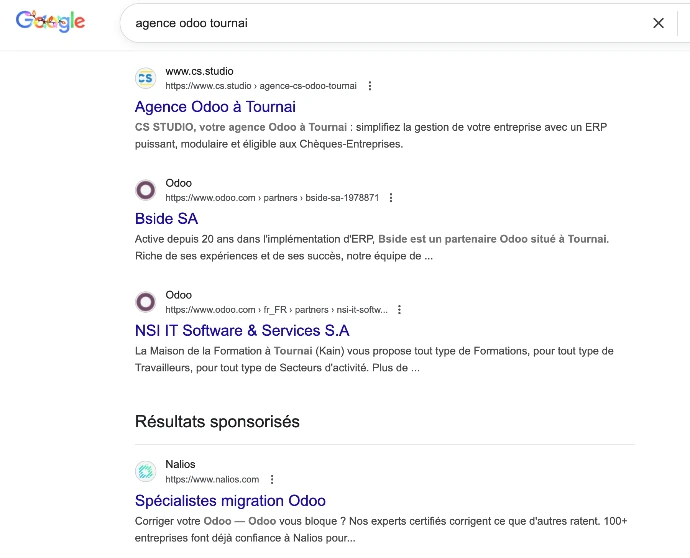Screen dimensions: 690x558
Task: Click the search box with 'agence odoo tournai'
Action: [380, 23]
